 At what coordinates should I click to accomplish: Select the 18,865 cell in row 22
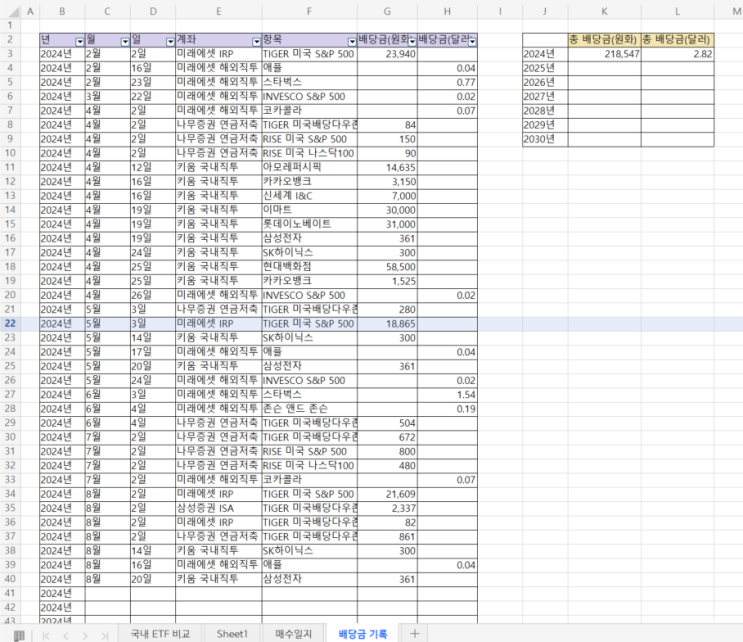[x=387, y=324]
